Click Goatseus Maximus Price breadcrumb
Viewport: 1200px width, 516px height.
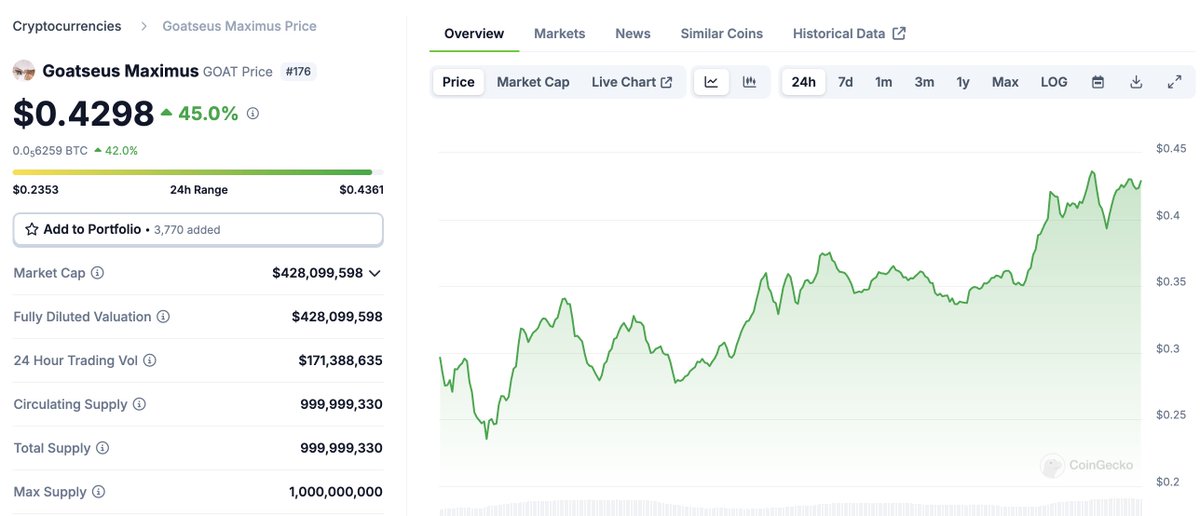(x=240, y=26)
